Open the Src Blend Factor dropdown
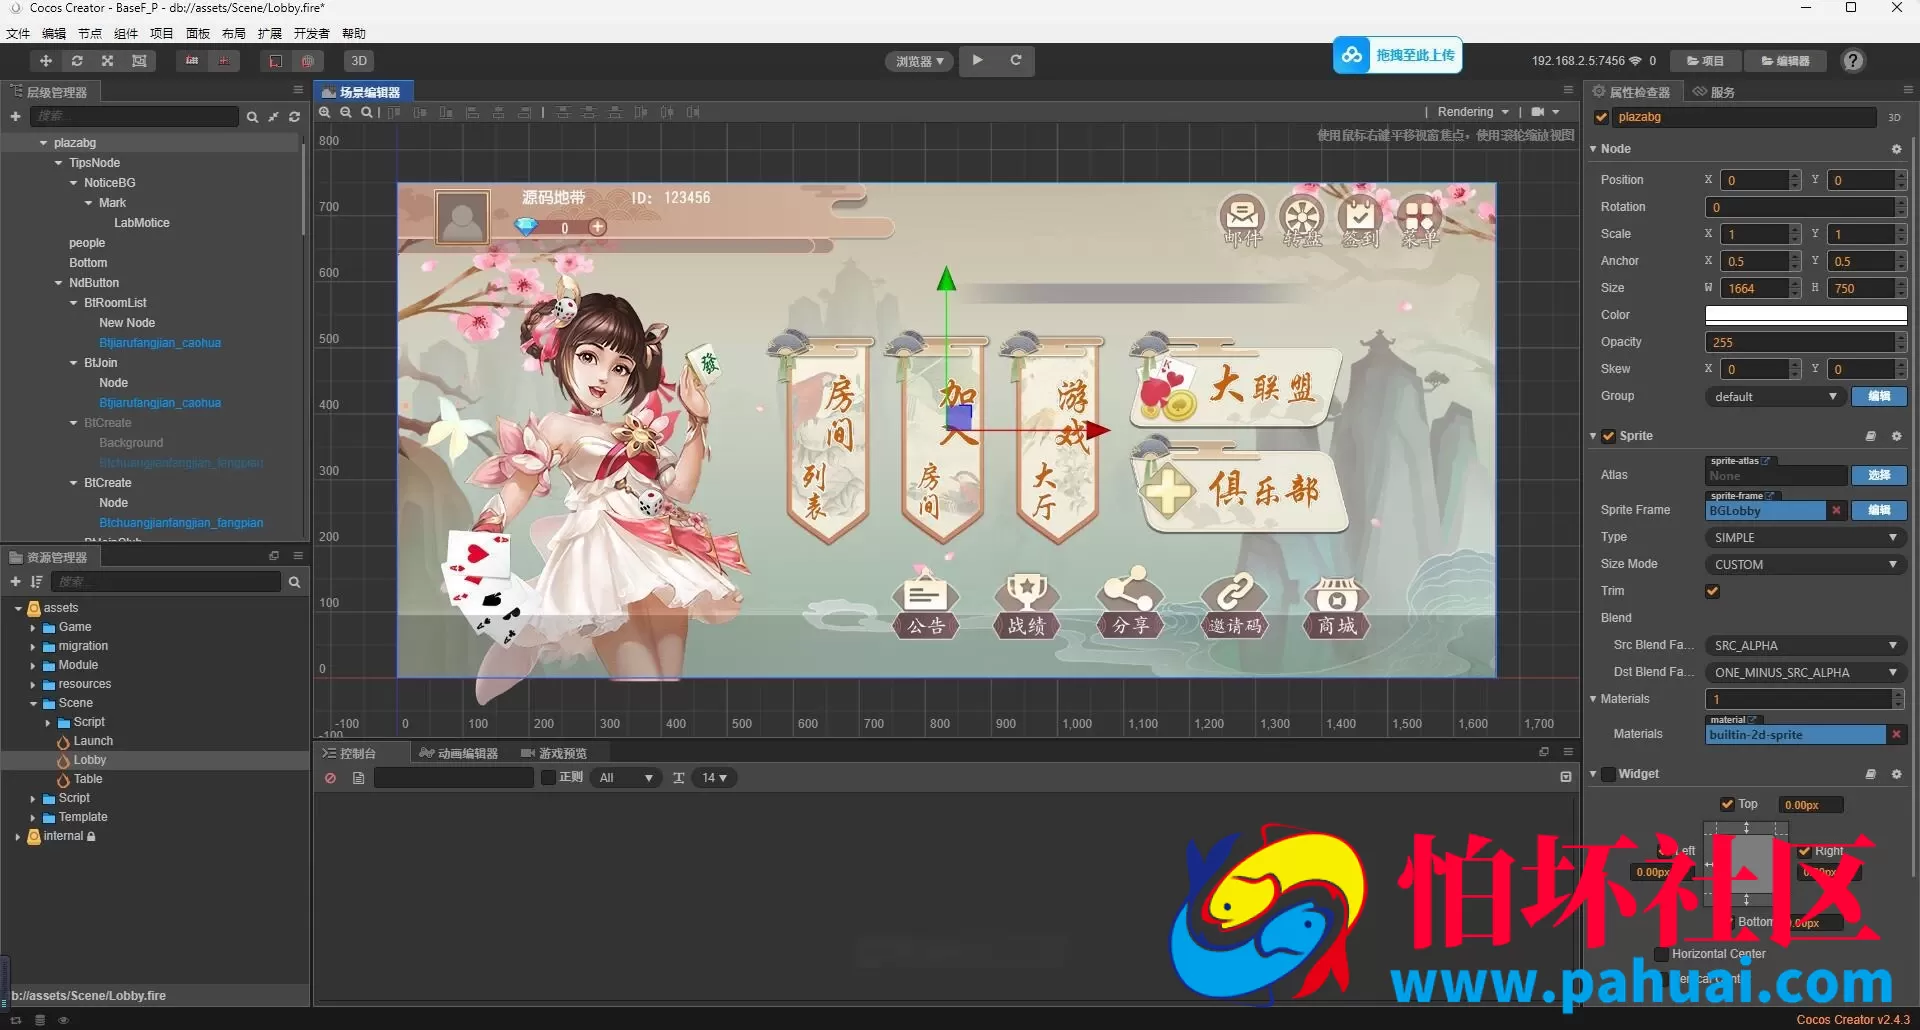Image resolution: width=1920 pixels, height=1030 pixels. 1804,646
